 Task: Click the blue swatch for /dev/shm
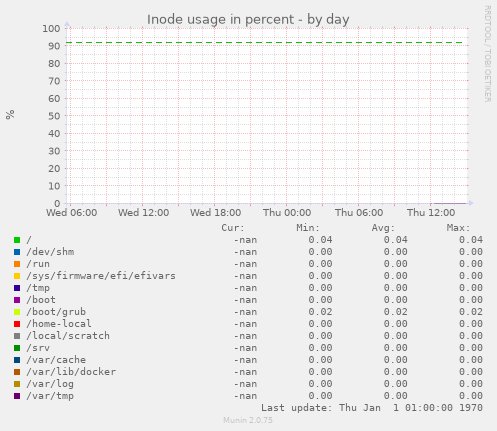coord(17,252)
